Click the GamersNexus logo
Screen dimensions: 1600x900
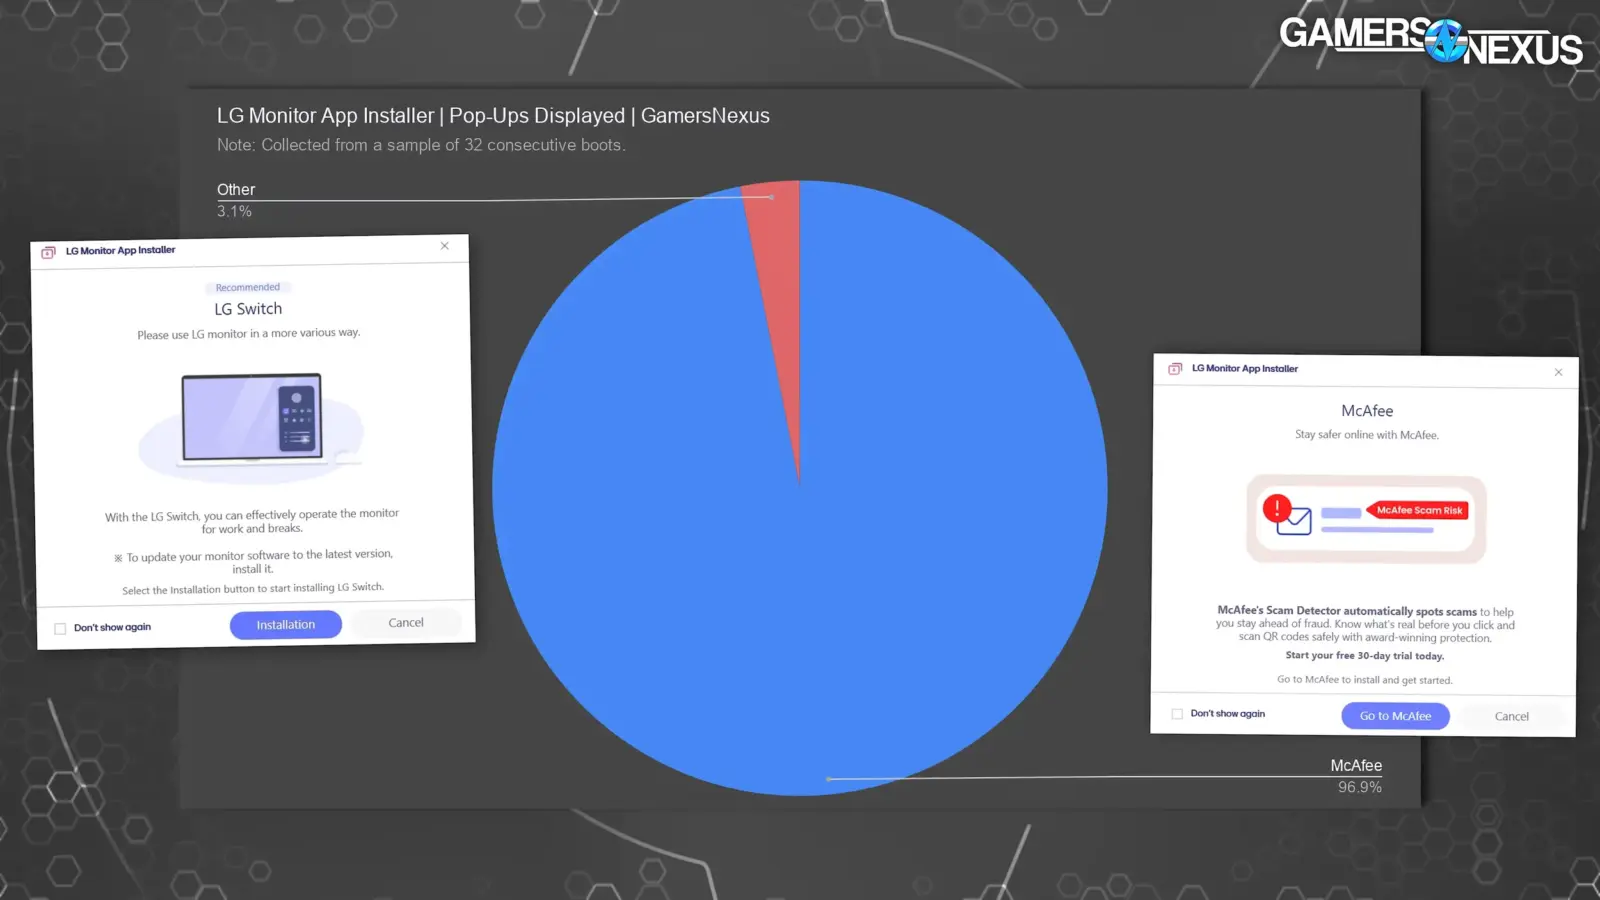coord(1431,41)
